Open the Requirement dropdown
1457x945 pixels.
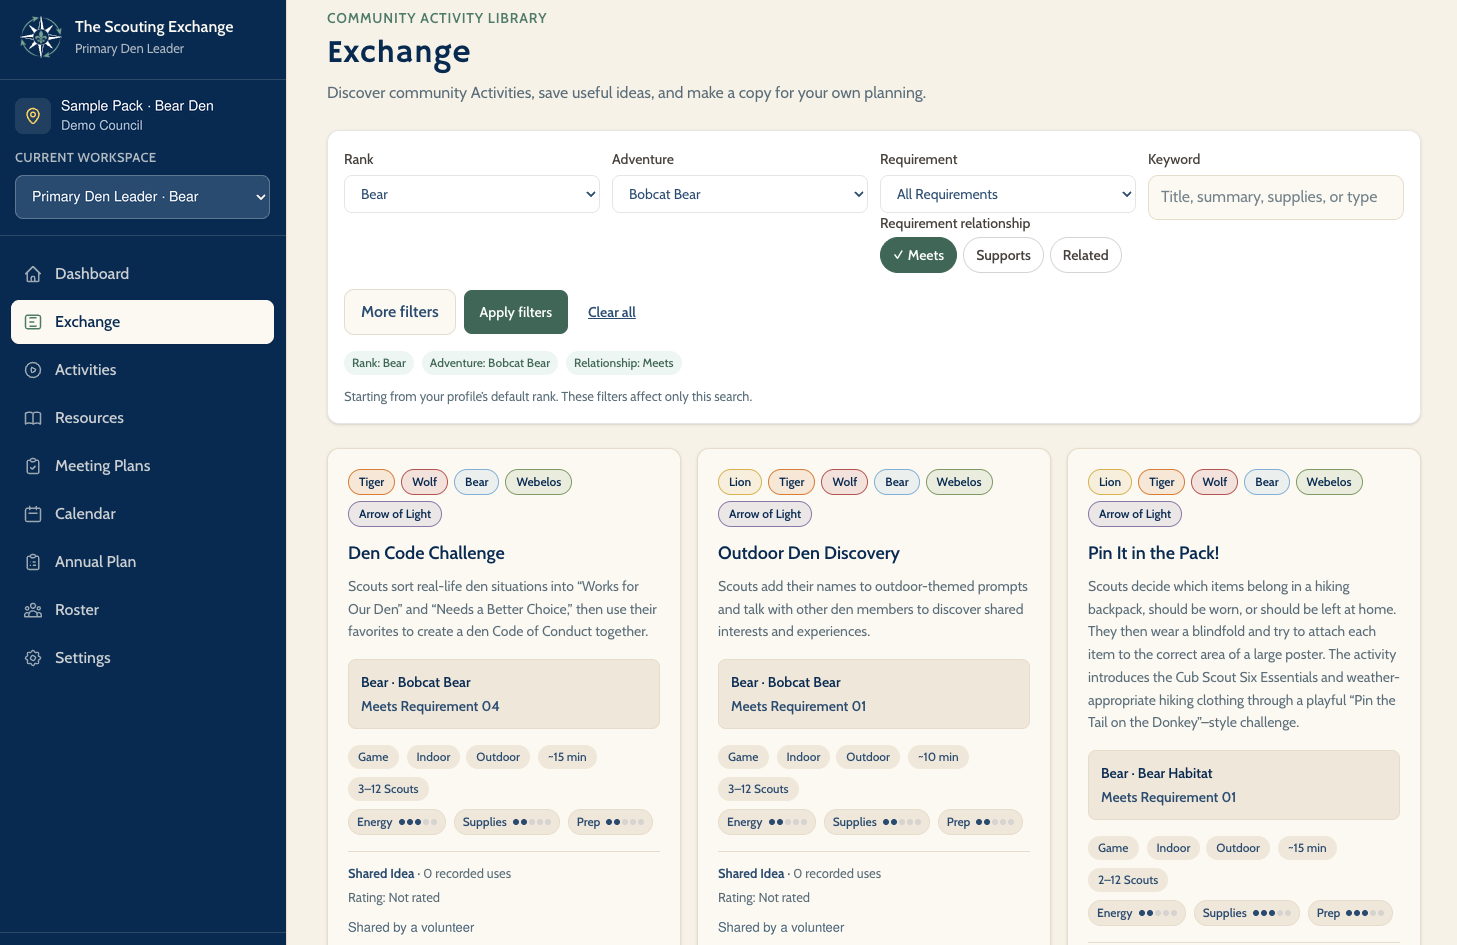(x=1008, y=194)
